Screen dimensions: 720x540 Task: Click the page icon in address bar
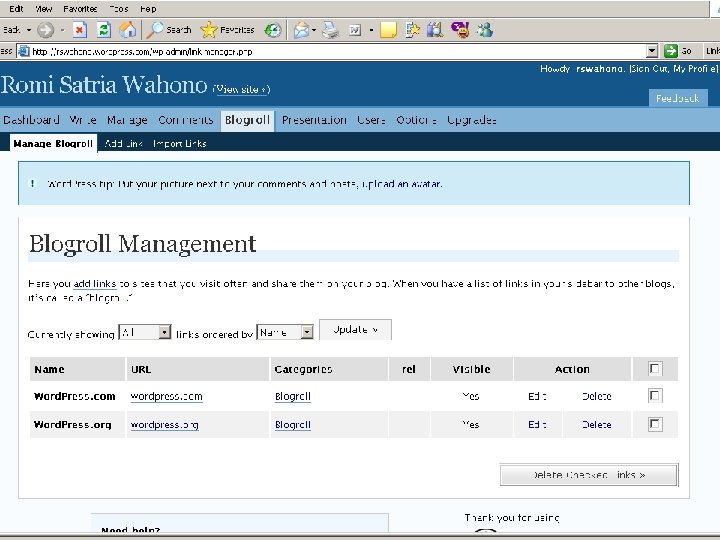(x=24, y=51)
